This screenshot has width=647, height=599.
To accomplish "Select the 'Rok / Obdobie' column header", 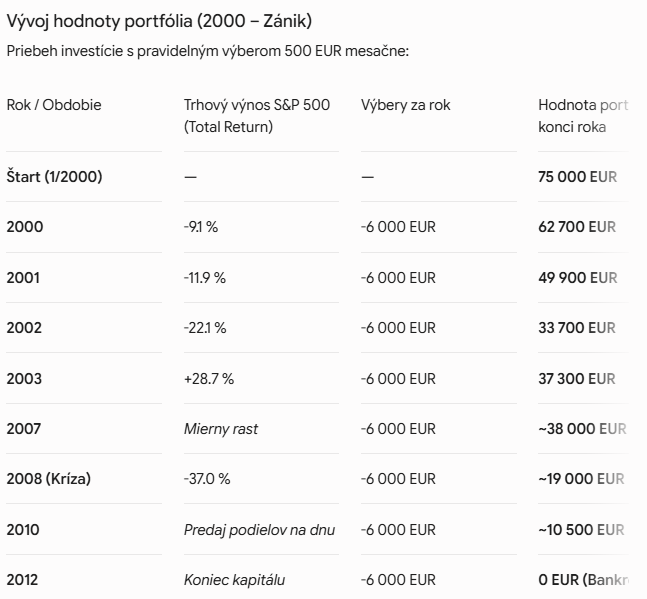I will 54,105.
